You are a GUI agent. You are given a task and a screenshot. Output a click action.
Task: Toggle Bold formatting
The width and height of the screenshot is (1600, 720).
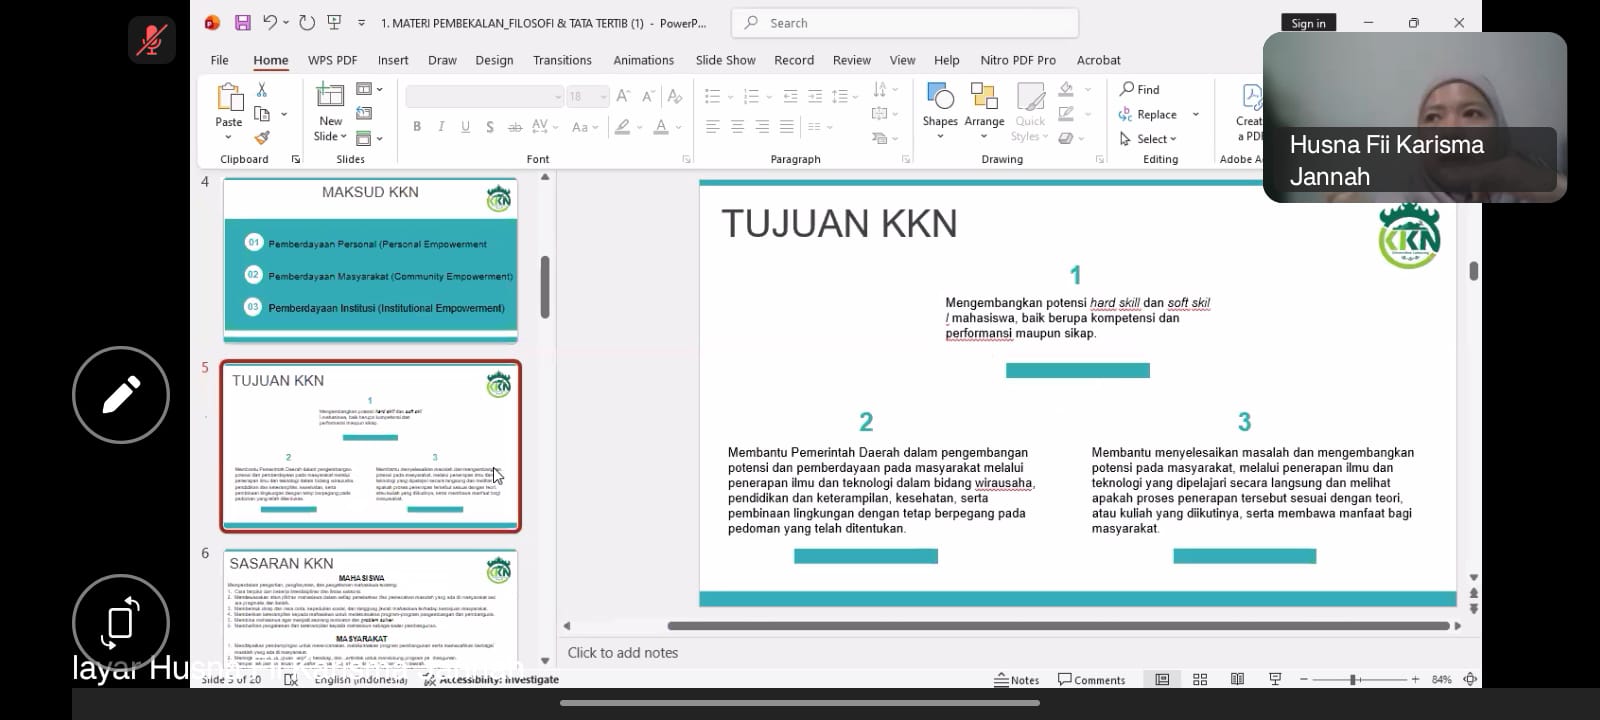(417, 127)
